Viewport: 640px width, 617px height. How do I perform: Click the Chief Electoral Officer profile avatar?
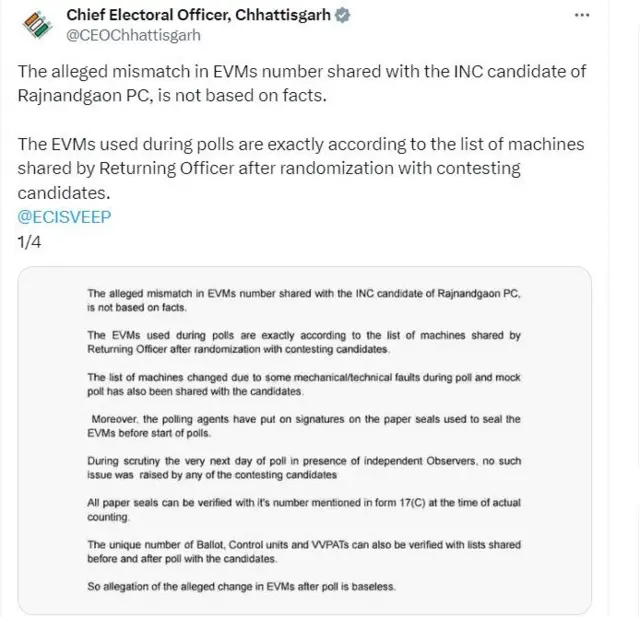click(x=36, y=23)
